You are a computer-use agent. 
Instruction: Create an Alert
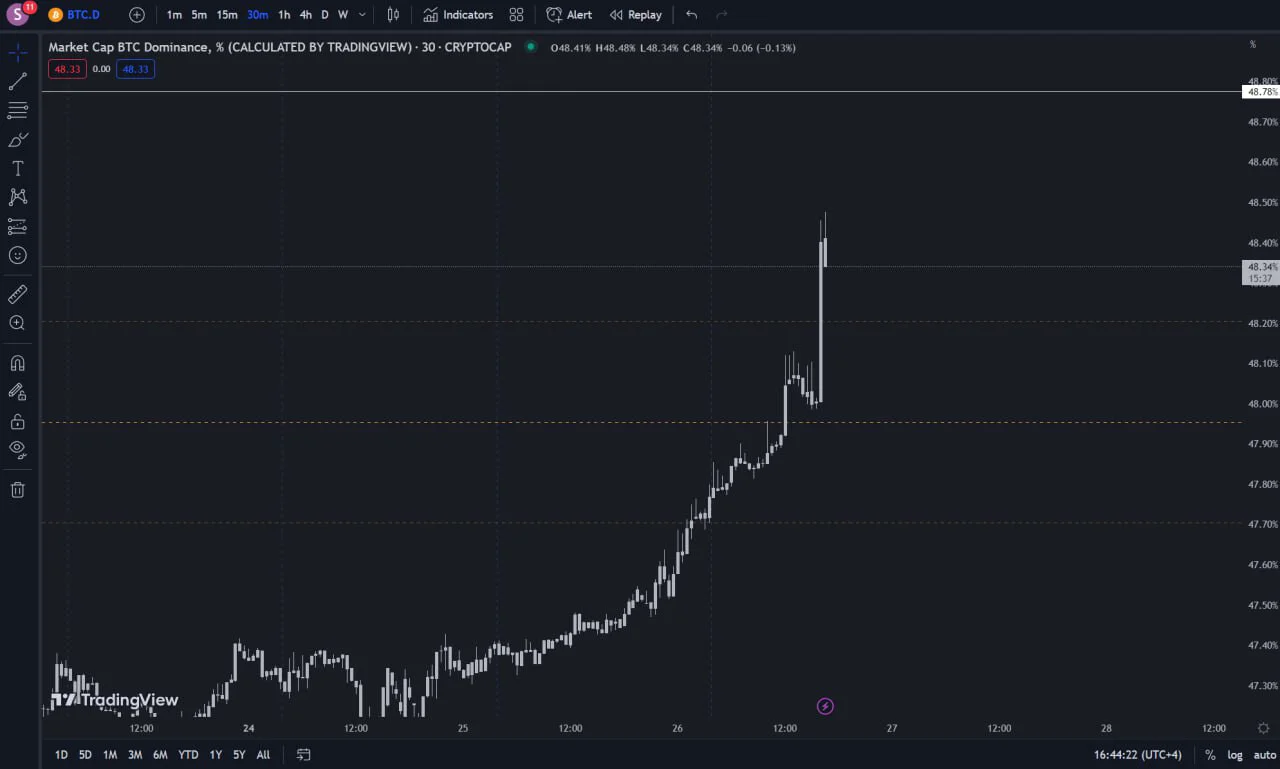tap(569, 15)
